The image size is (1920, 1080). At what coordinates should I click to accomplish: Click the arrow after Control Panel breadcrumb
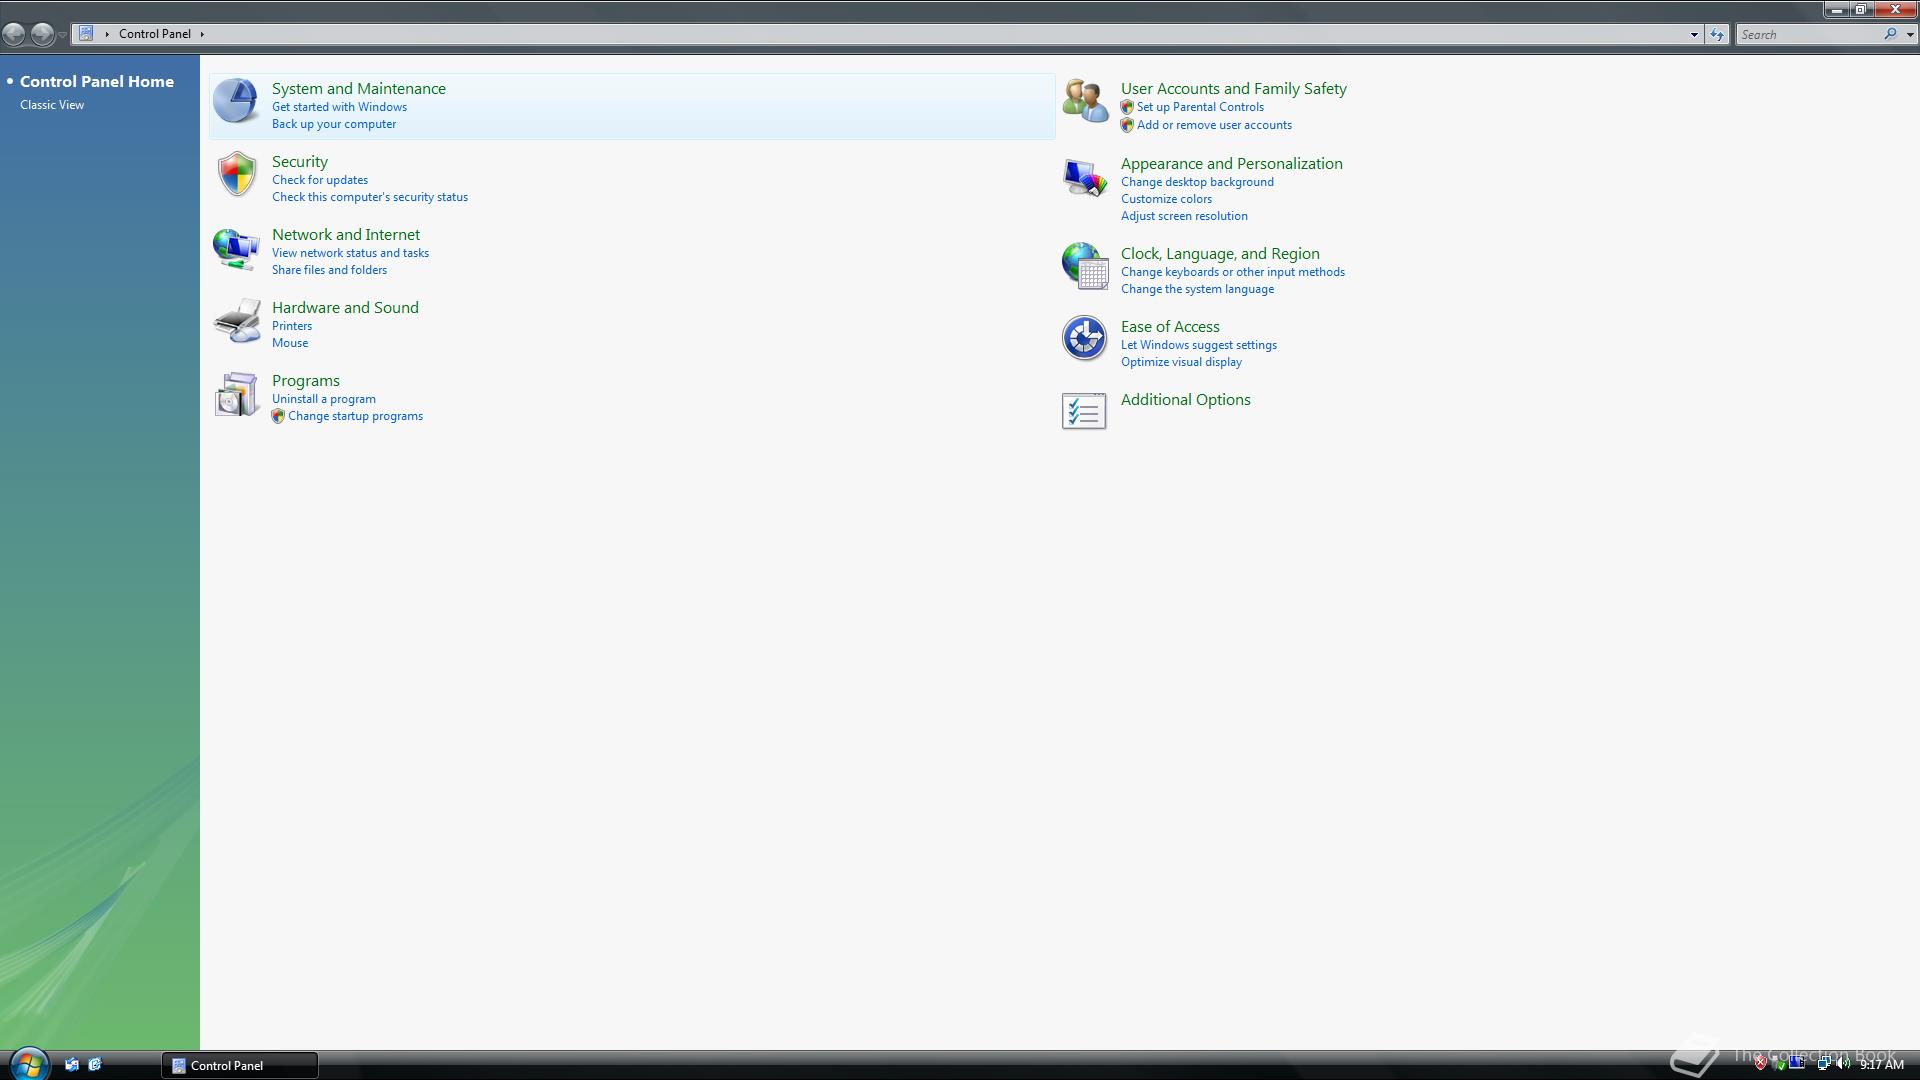point(202,34)
